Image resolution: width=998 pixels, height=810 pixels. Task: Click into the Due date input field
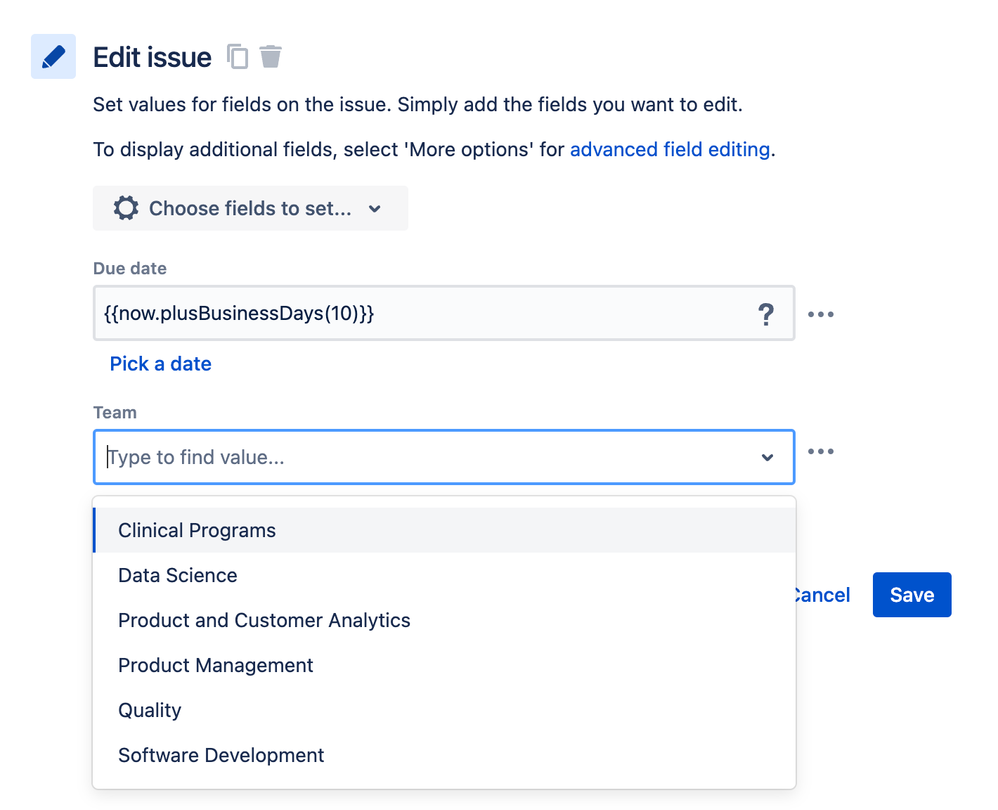click(x=420, y=314)
